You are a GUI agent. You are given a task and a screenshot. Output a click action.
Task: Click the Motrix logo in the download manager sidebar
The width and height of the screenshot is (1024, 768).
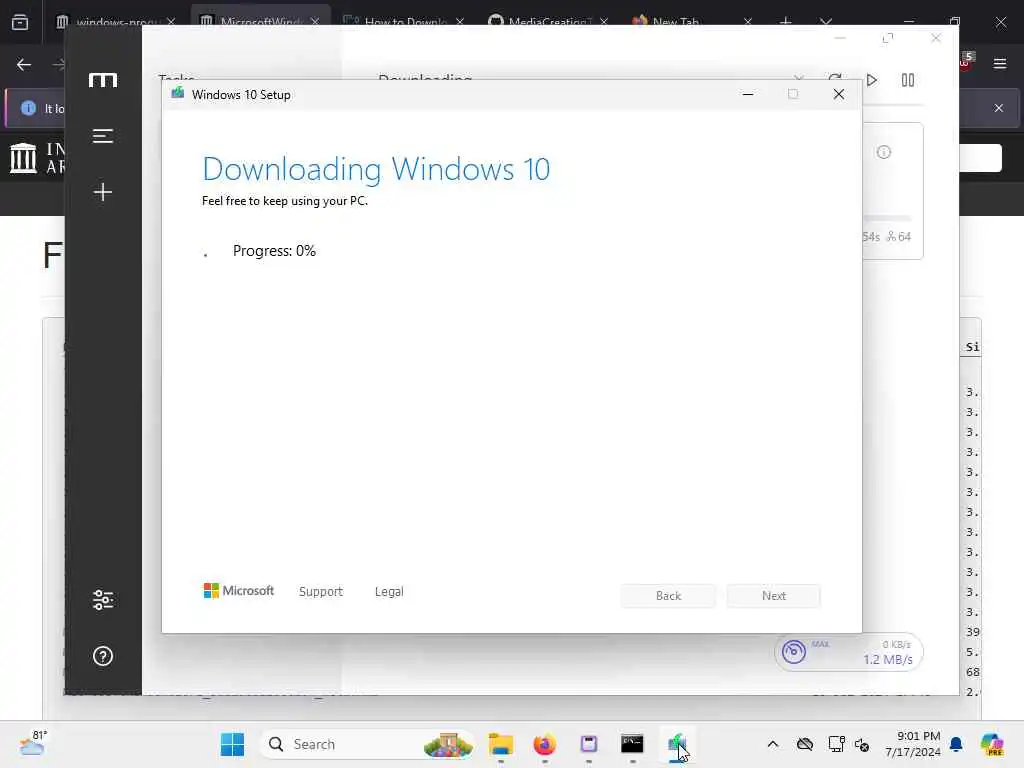pos(103,80)
